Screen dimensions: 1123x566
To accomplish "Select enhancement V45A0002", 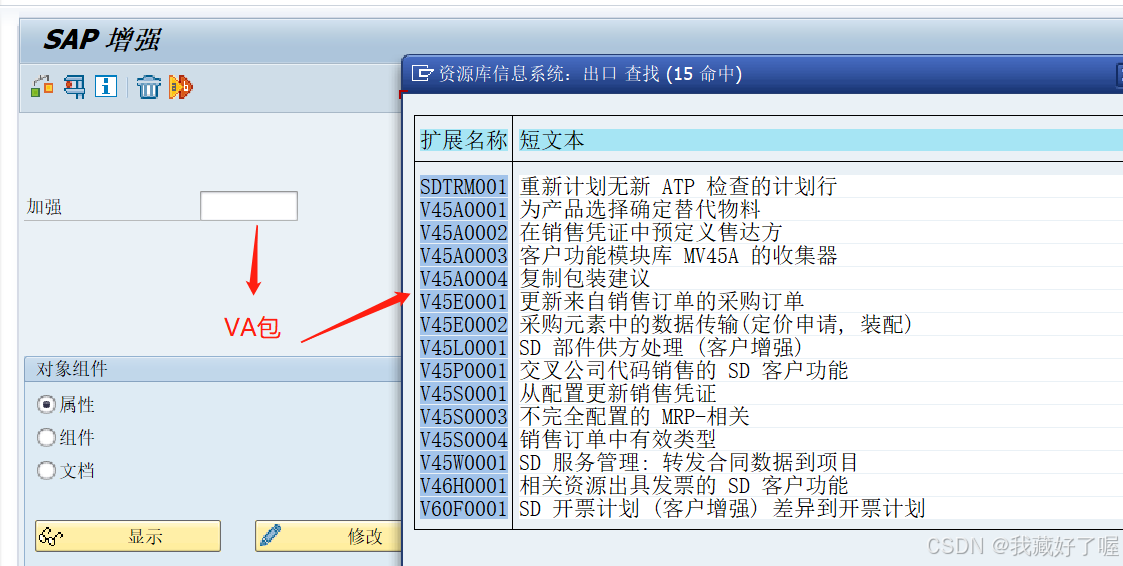I will tap(463, 233).
